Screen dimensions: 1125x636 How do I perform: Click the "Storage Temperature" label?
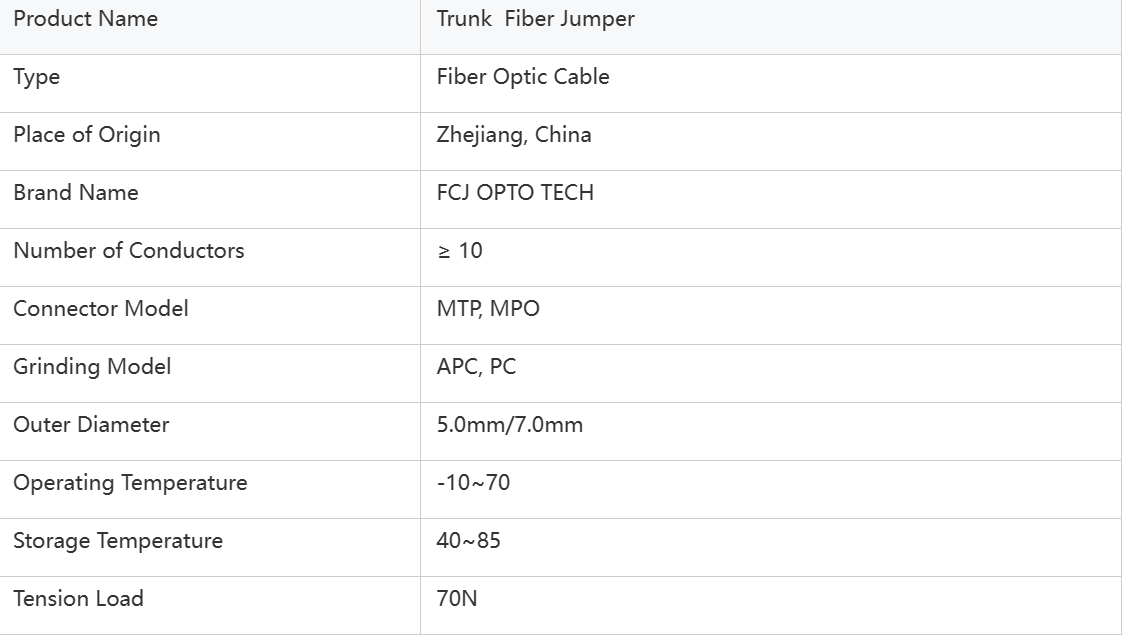(x=118, y=541)
